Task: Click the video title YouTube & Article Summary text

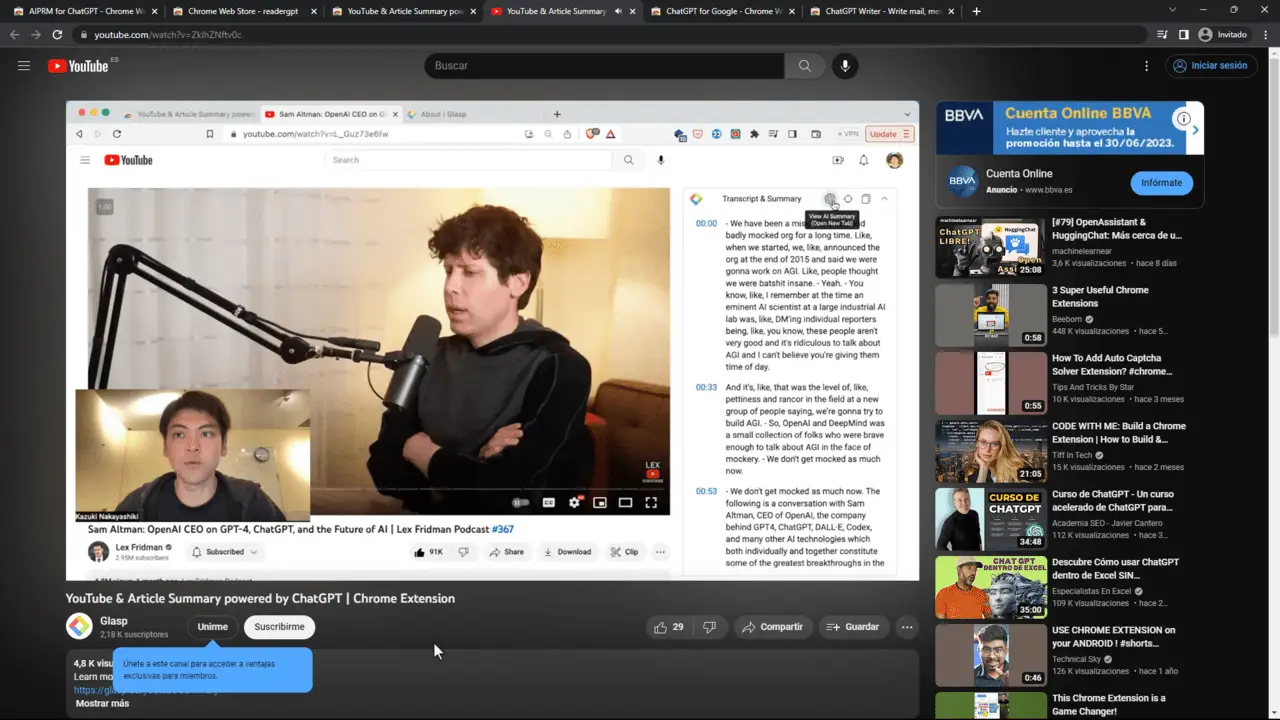Action: click(x=260, y=599)
